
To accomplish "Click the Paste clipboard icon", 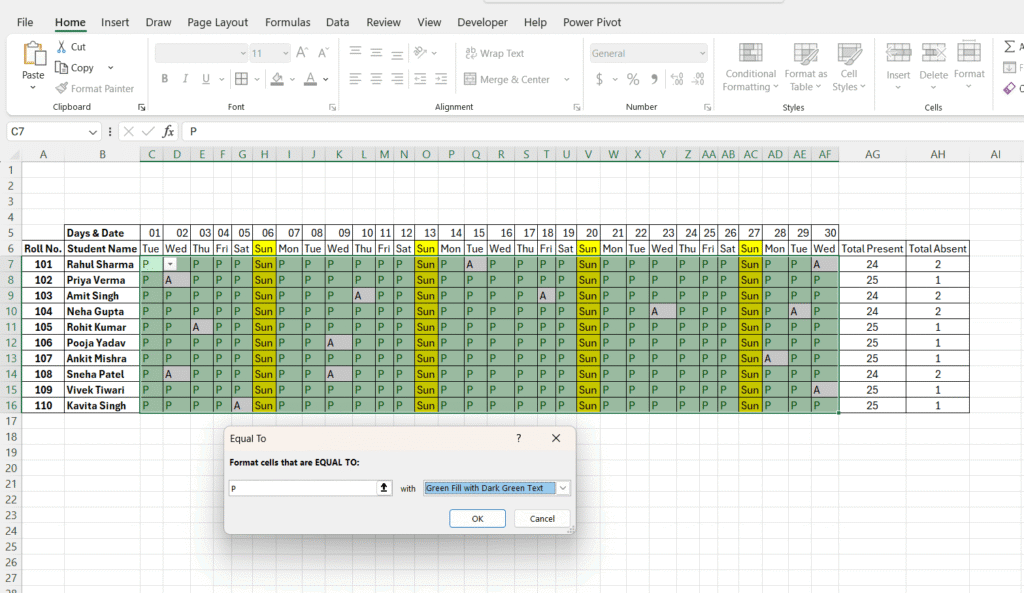I will coord(33,54).
